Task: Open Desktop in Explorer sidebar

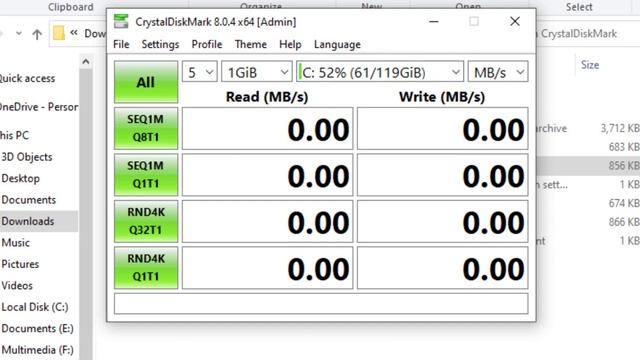Action: point(20,178)
